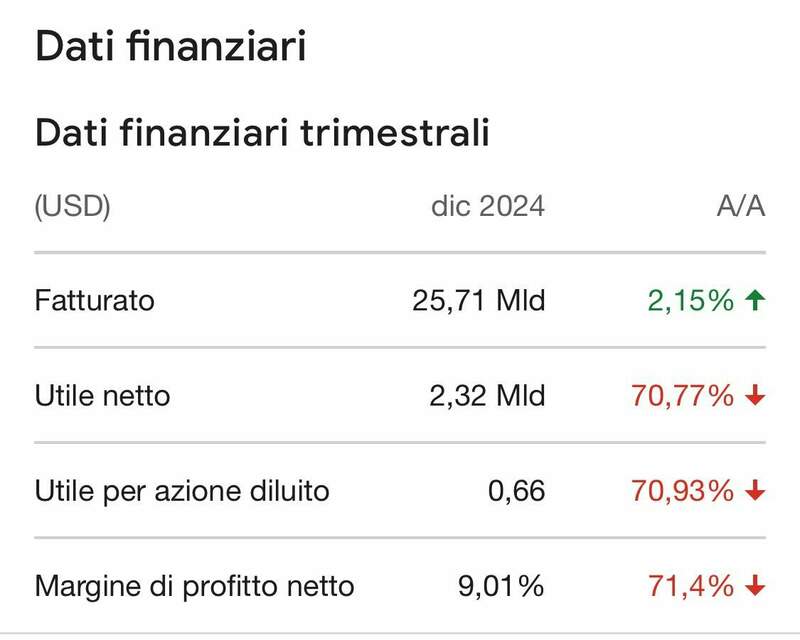Select the Dati finanziari main heading
800x640 pixels.
pos(170,47)
